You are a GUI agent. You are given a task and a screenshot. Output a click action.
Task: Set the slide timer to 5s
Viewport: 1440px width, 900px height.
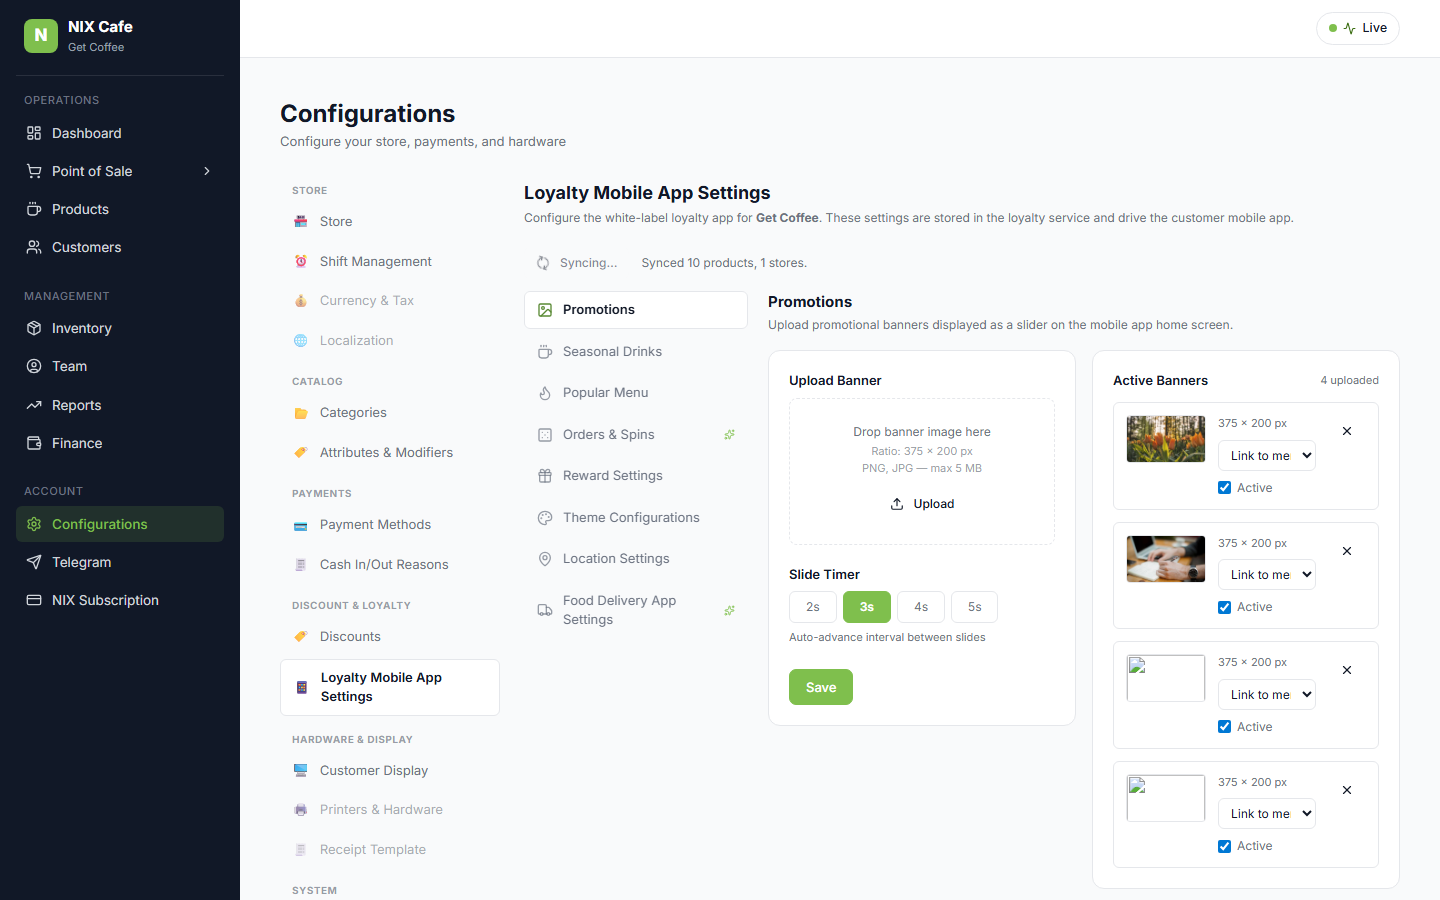974,607
